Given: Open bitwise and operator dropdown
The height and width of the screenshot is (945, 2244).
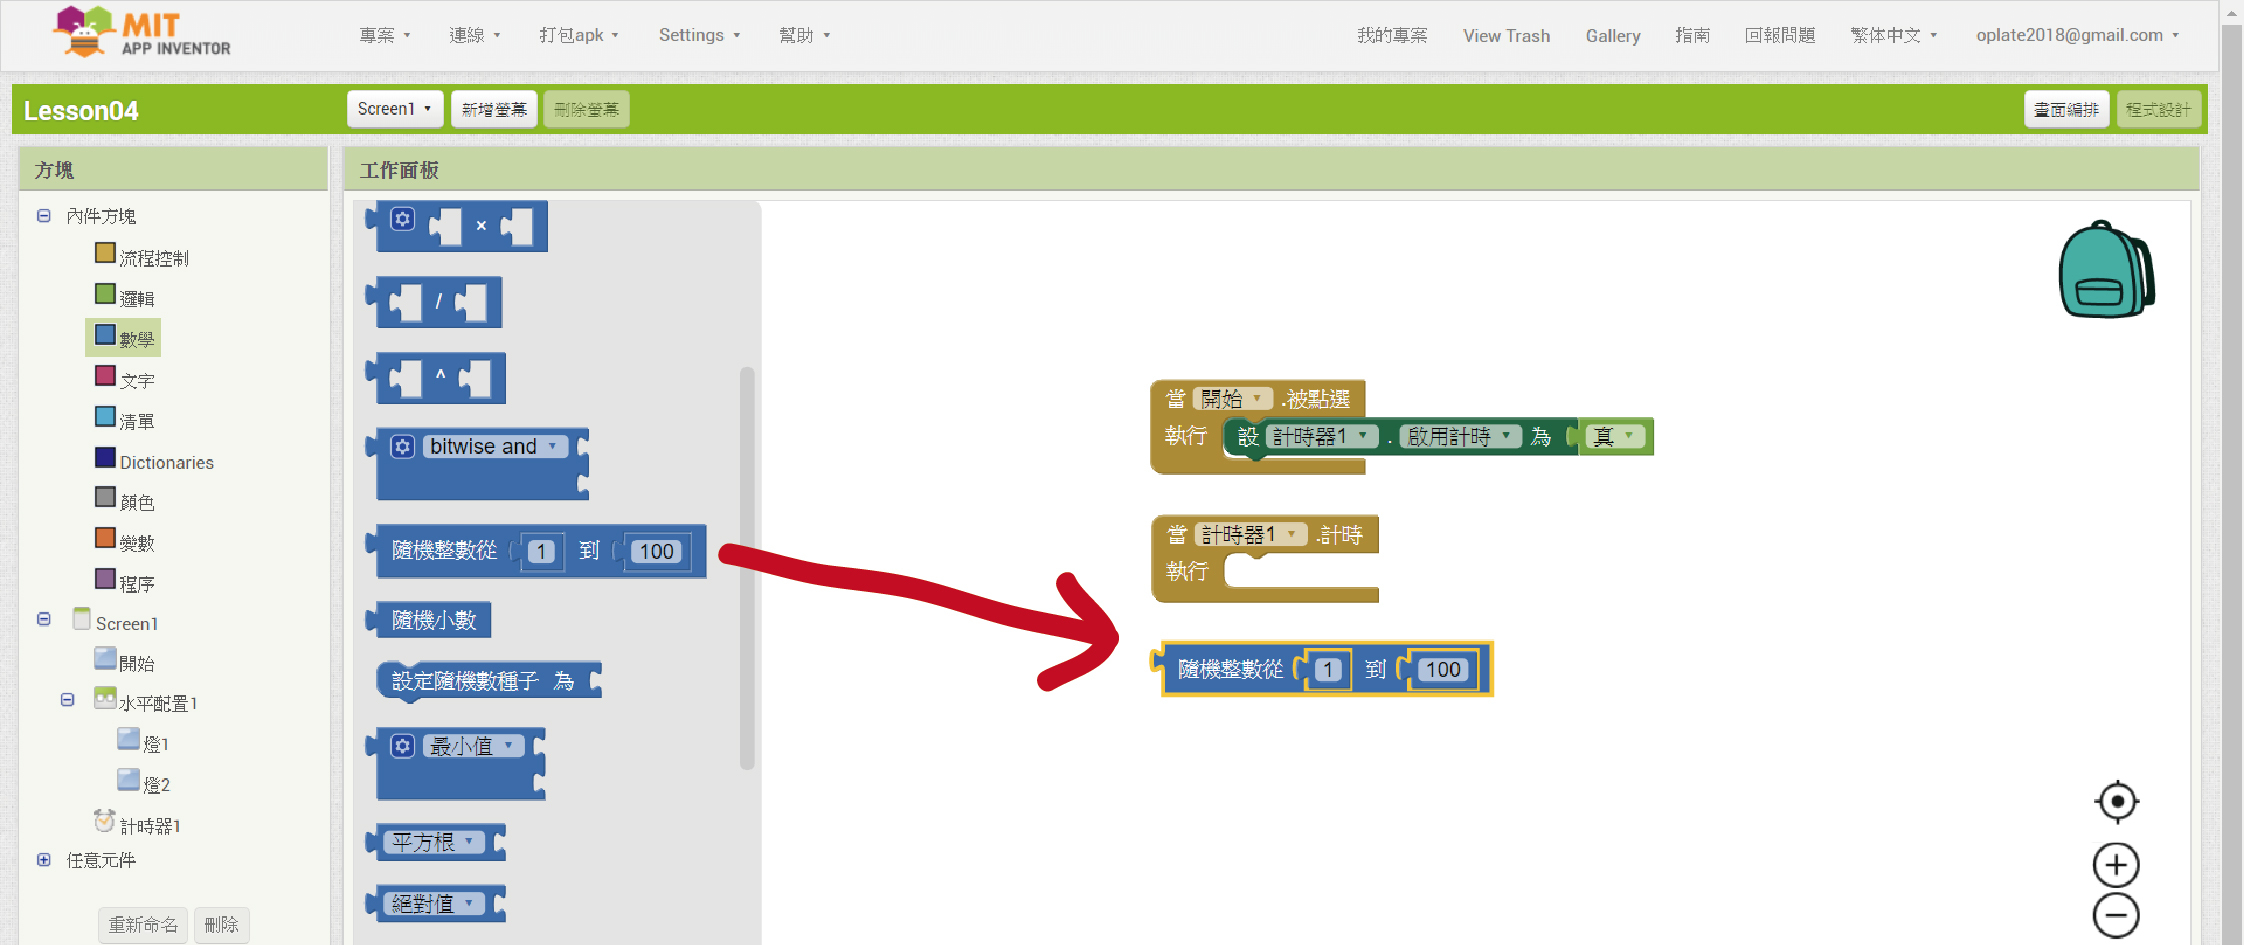Looking at the screenshot, I should [496, 446].
